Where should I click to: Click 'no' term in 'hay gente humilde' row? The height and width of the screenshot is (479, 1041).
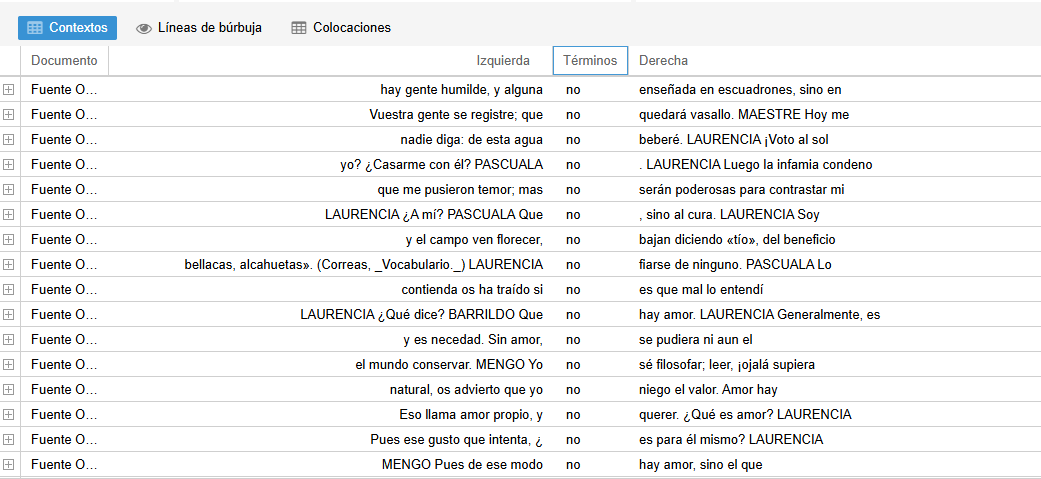point(573,90)
